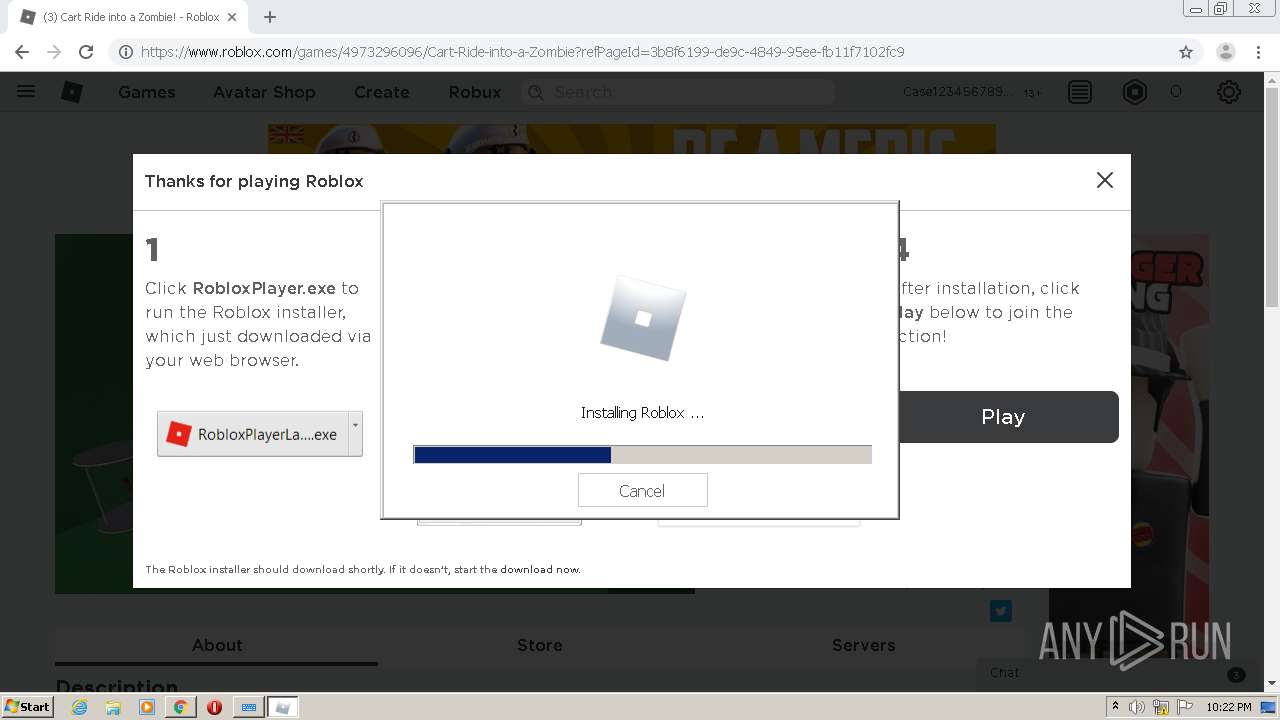1280x720 pixels.
Task: Open the Roblox settings gear
Action: pyautogui.click(x=1229, y=92)
